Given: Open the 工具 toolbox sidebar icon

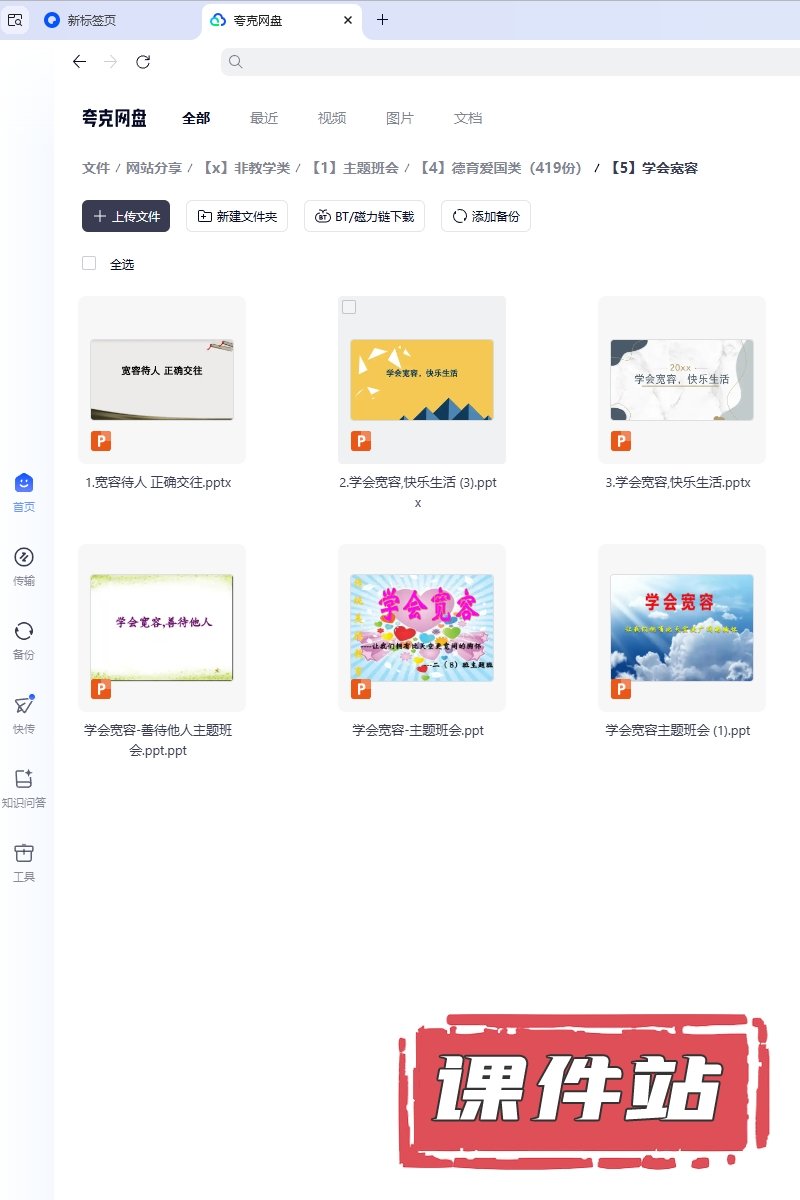Looking at the screenshot, I should click(x=24, y=853).
